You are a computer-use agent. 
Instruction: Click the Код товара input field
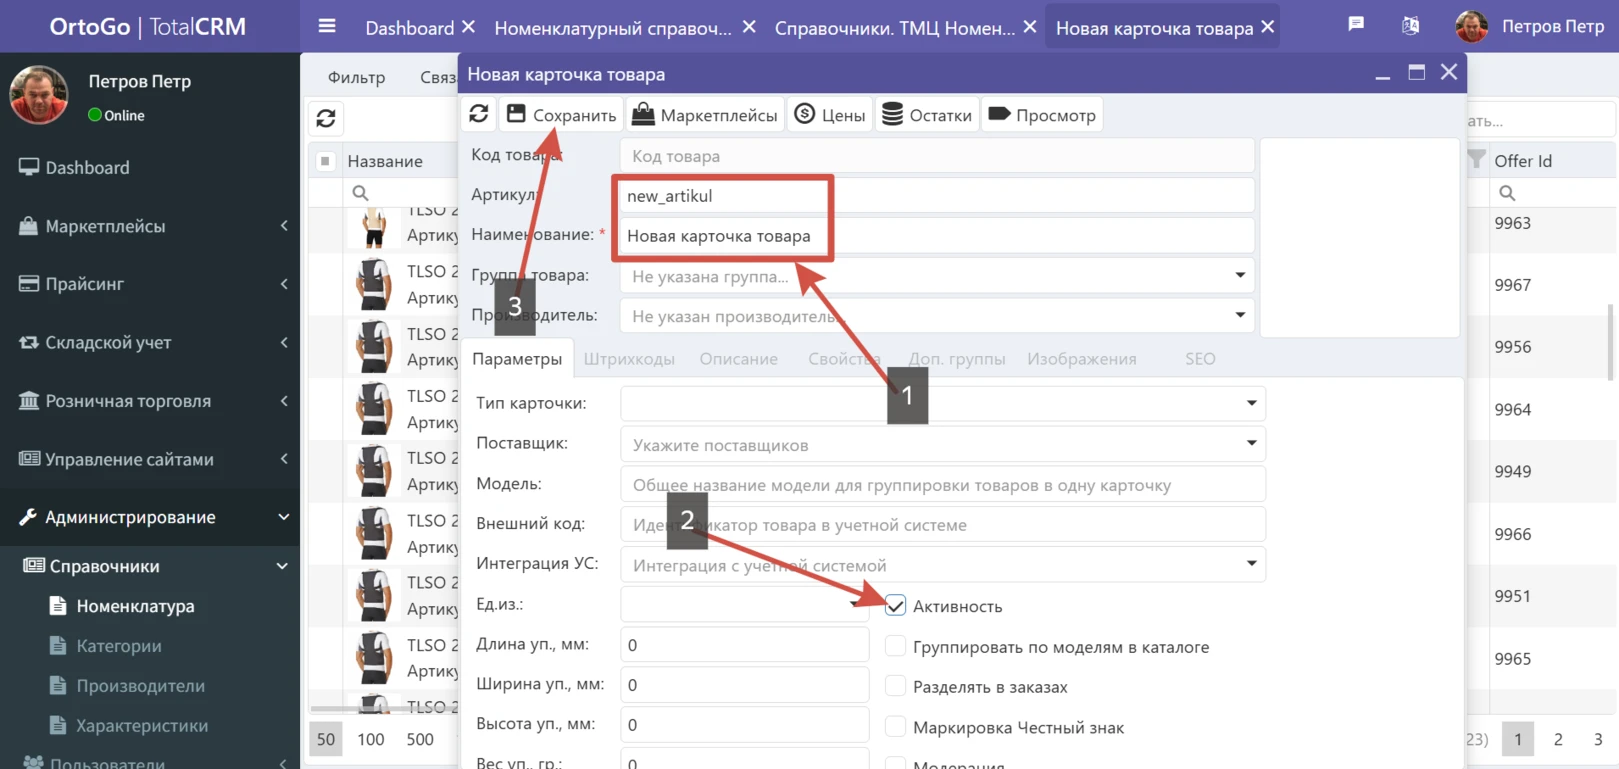[936, 156]
